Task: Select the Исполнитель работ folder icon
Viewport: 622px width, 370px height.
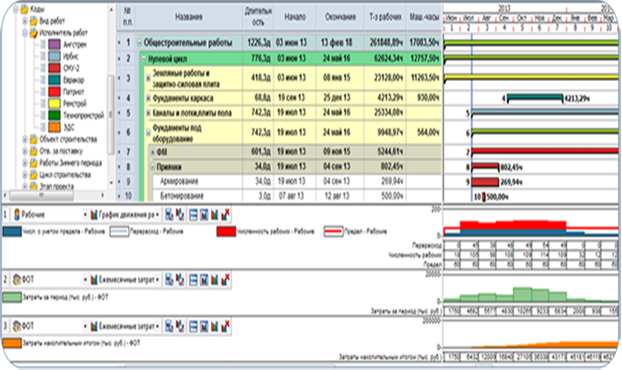Action: [34, 33]
